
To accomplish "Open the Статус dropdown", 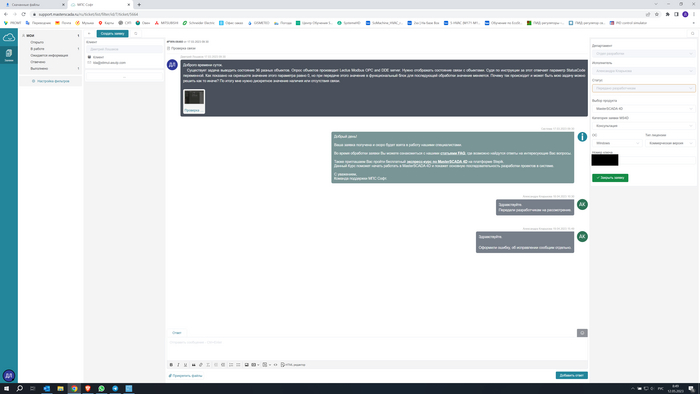I will 644,88.
